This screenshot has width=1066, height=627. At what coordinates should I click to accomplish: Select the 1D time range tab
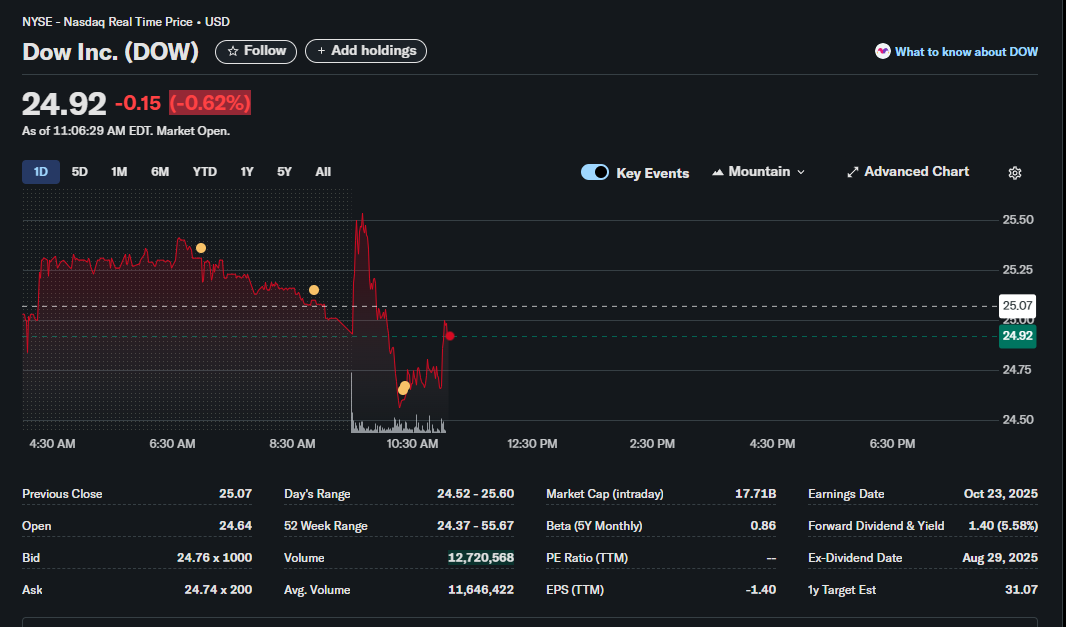pyautogui.click(x=41, y=172)
